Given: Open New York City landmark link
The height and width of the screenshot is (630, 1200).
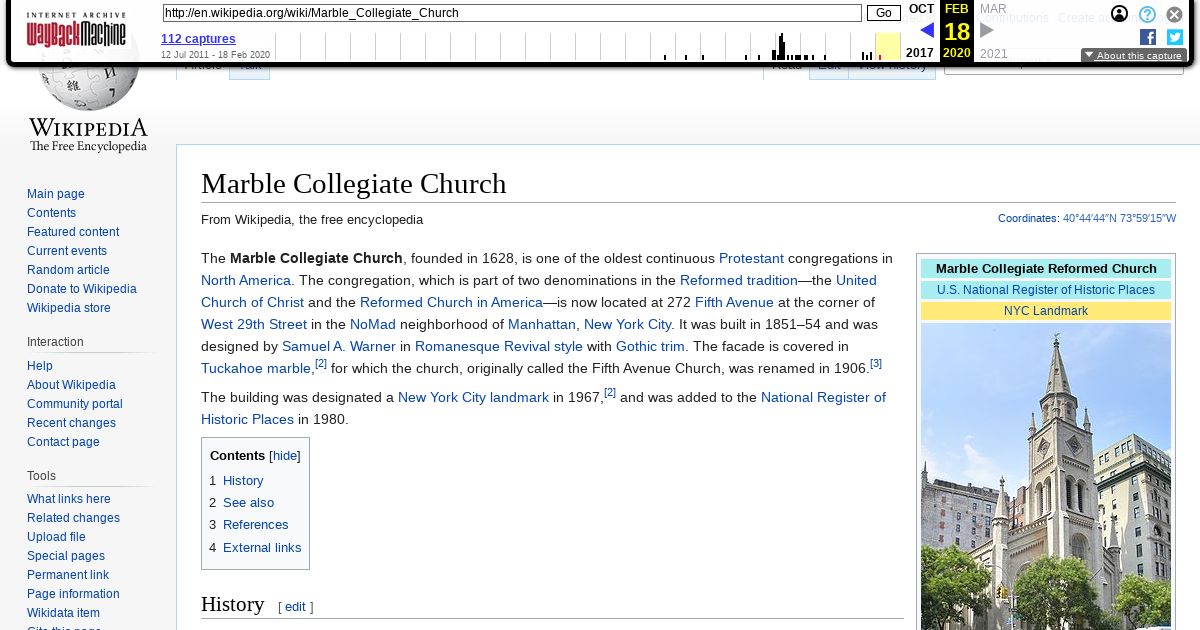Looking at the screenshot, I should click(x=473, y=397).
